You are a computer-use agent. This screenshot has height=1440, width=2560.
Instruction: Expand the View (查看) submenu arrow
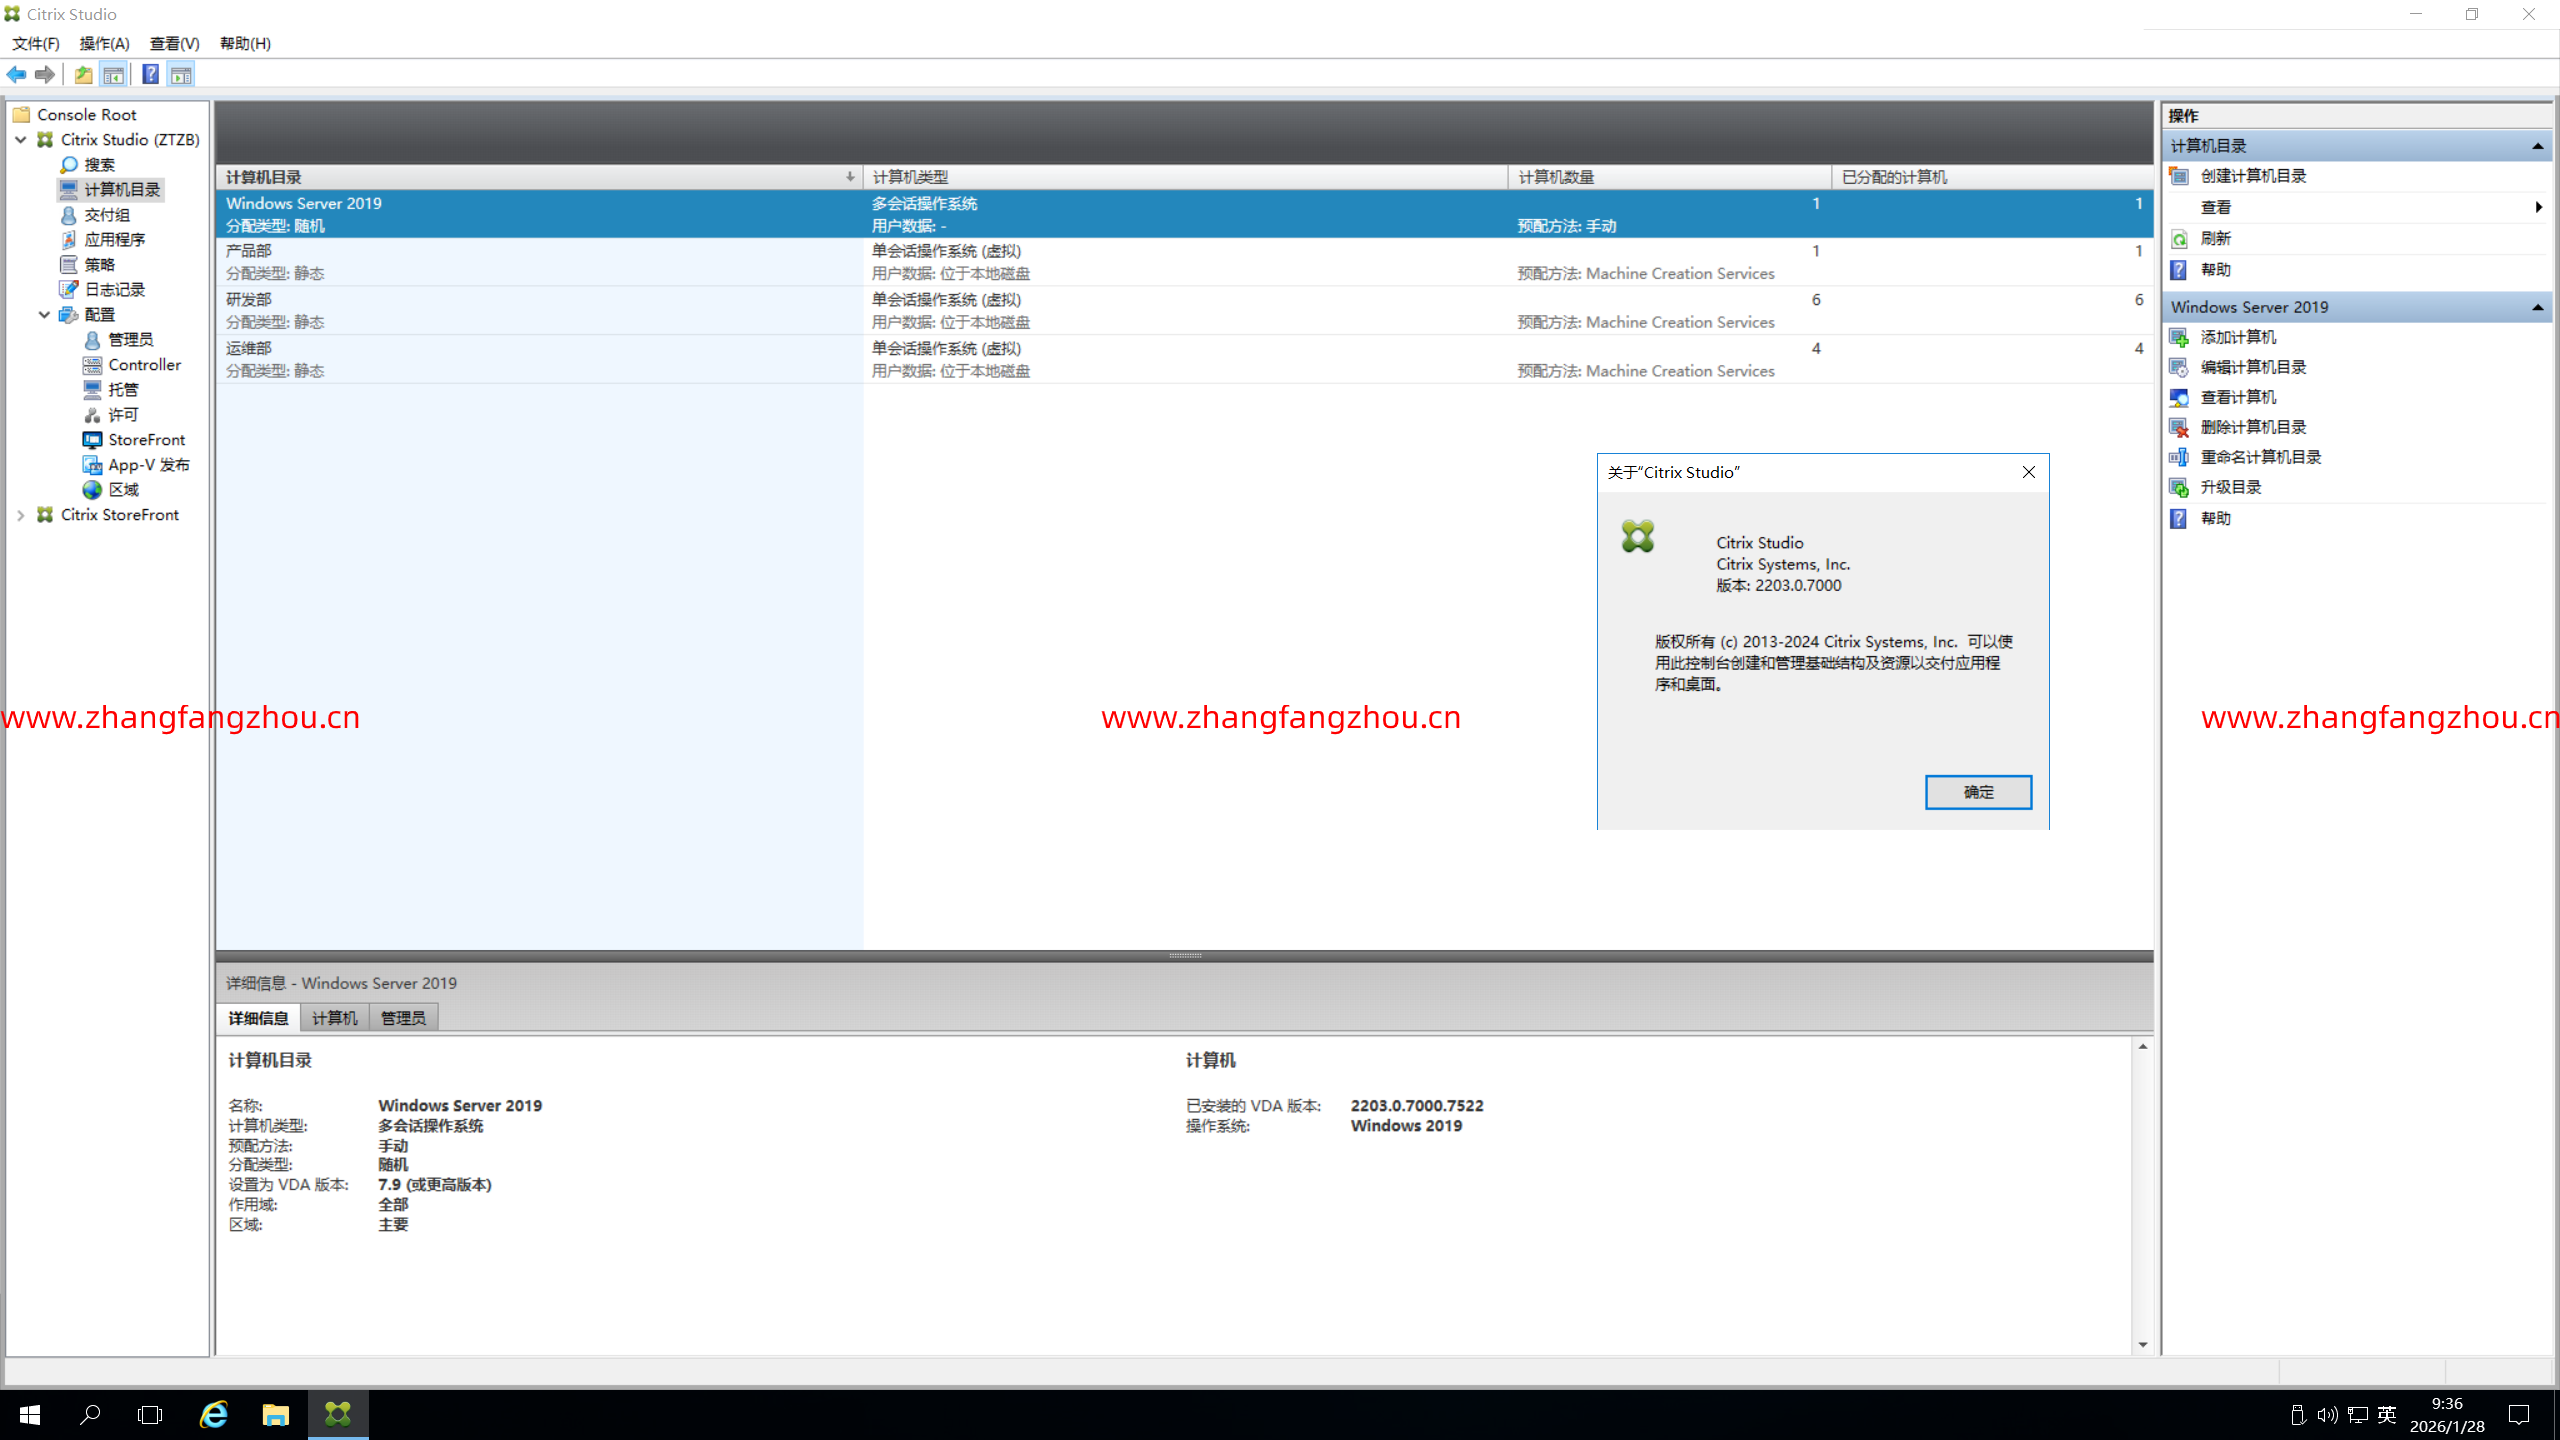2538,207
